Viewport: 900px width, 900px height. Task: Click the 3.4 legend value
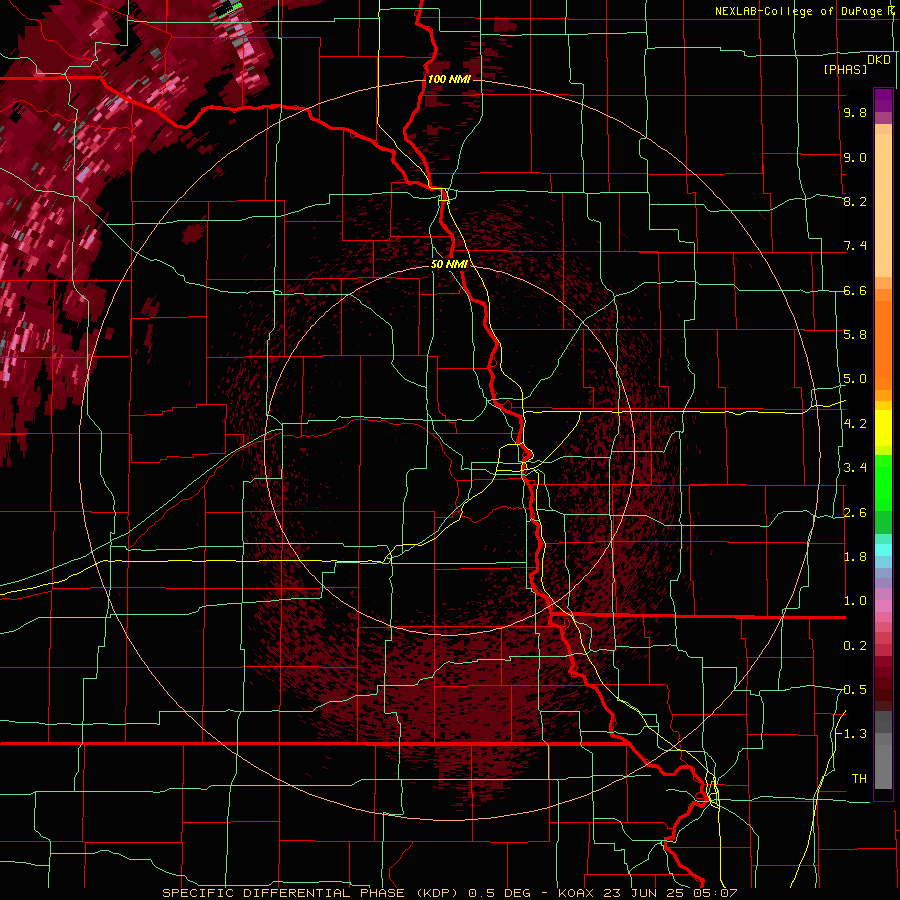(855, 467)
